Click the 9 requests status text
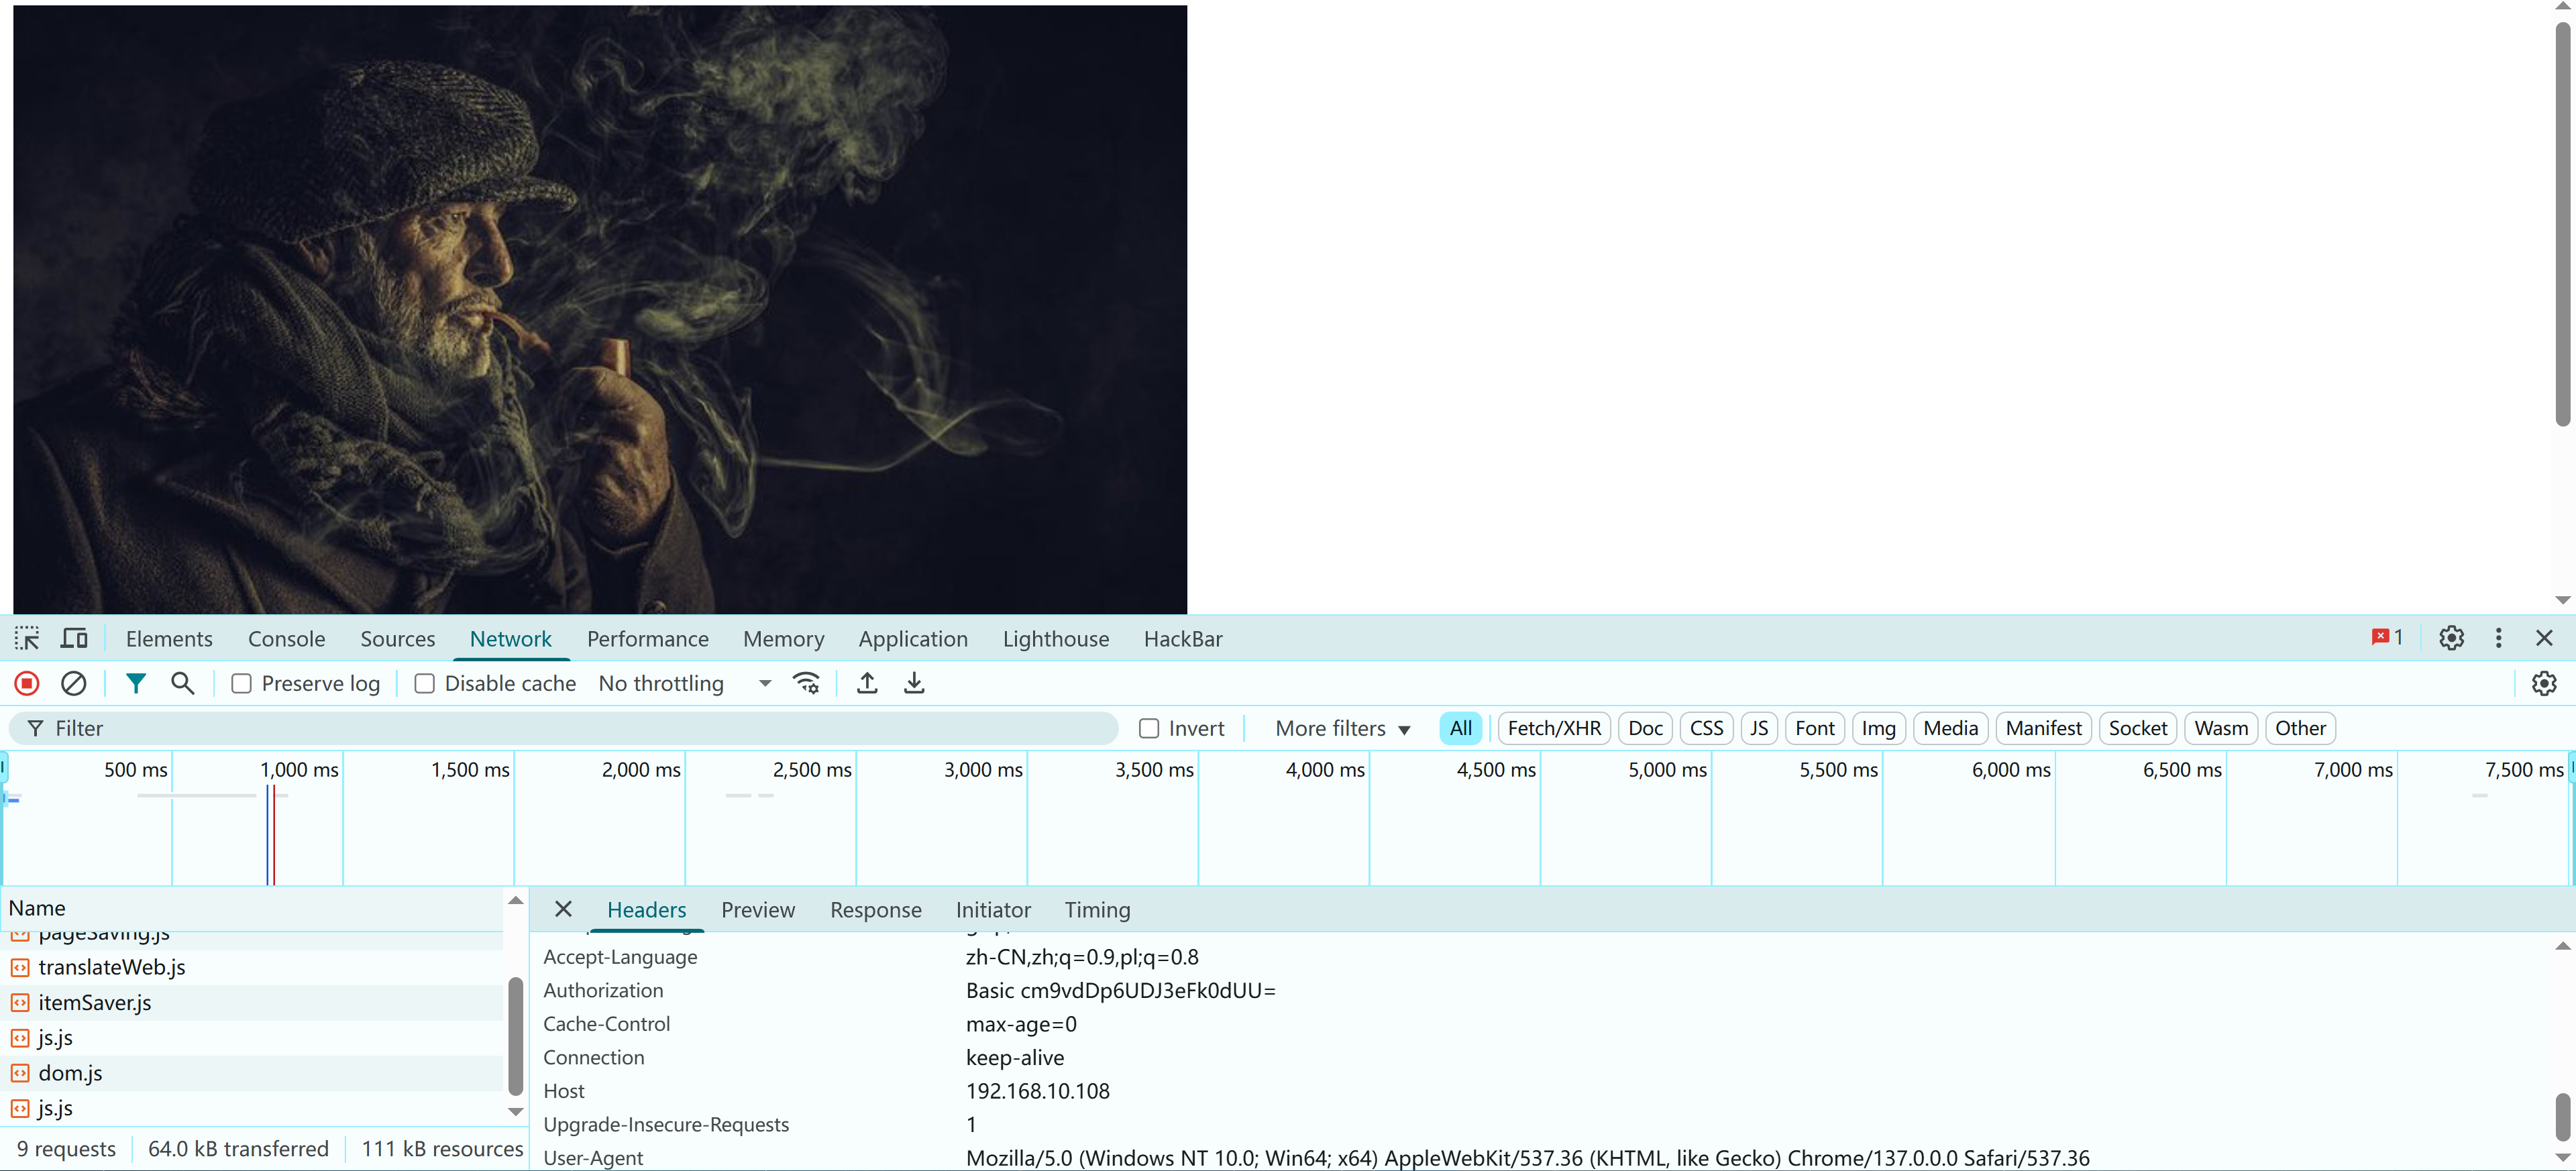Screen dimensions: 2576x1171 tap(66, 1149)
